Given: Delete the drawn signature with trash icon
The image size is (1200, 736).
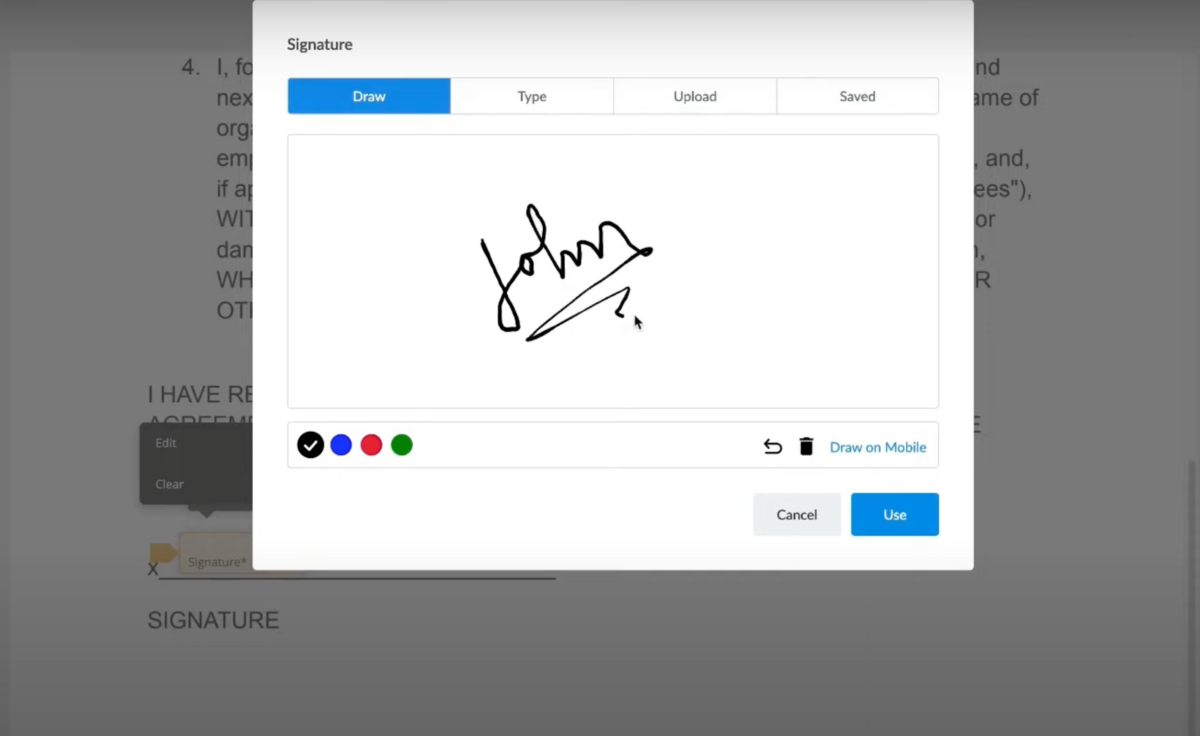Looking at the screenshot, I should pyautogui.click(x=806, y=446).
